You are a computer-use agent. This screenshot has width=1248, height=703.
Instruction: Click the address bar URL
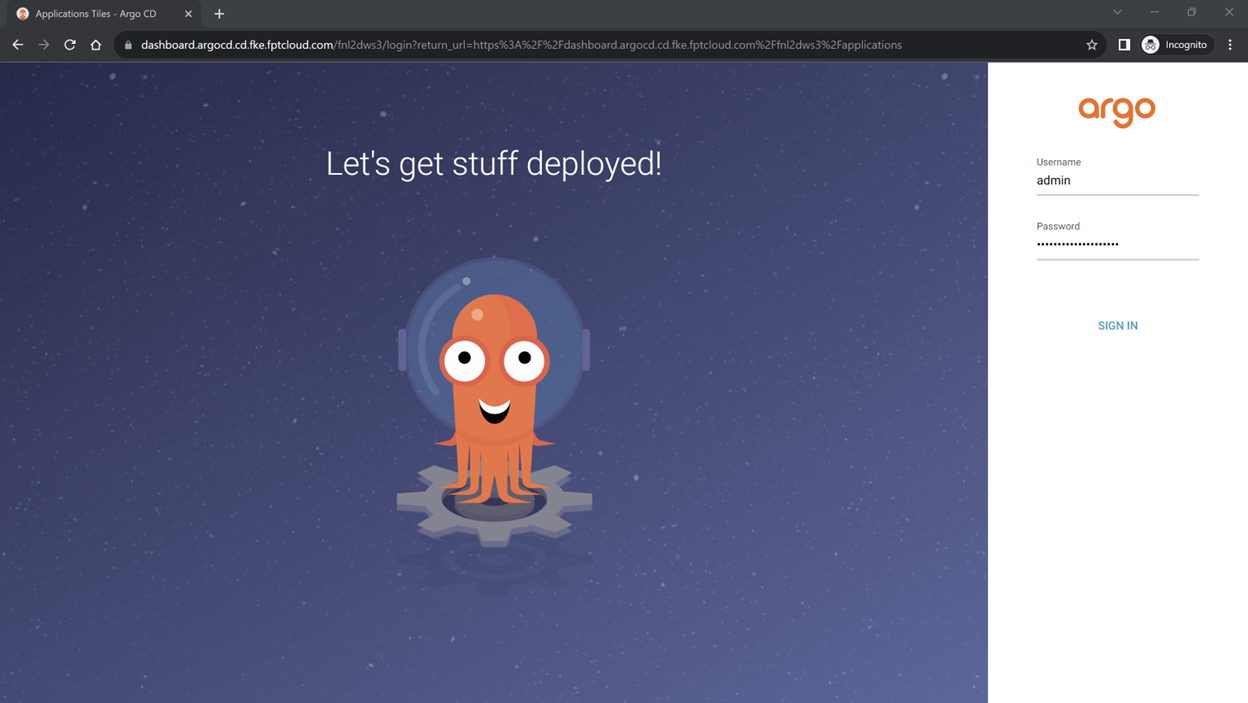click(x=520, y=45)
